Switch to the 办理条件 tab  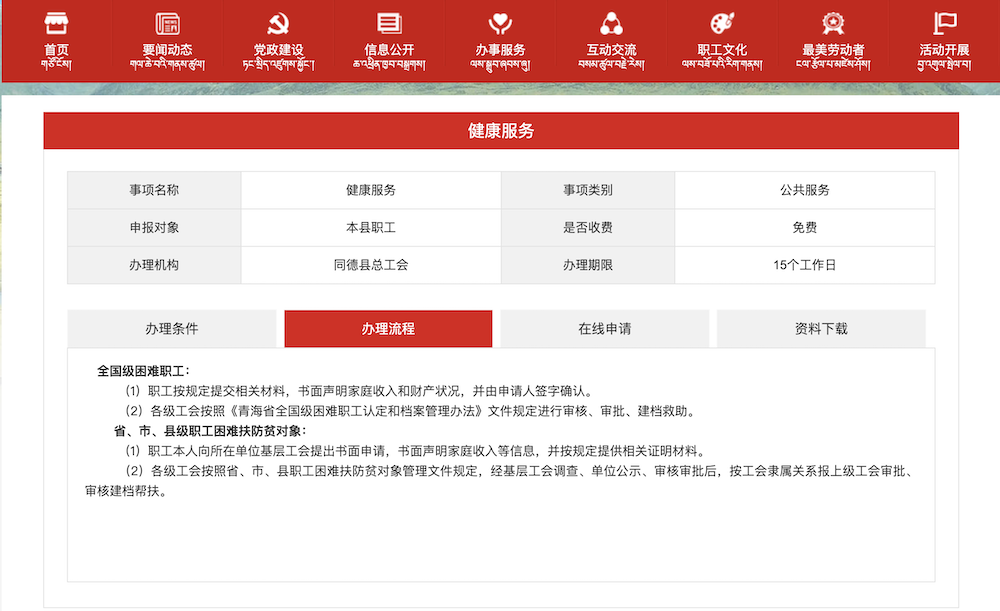click(x=172, y=329)
